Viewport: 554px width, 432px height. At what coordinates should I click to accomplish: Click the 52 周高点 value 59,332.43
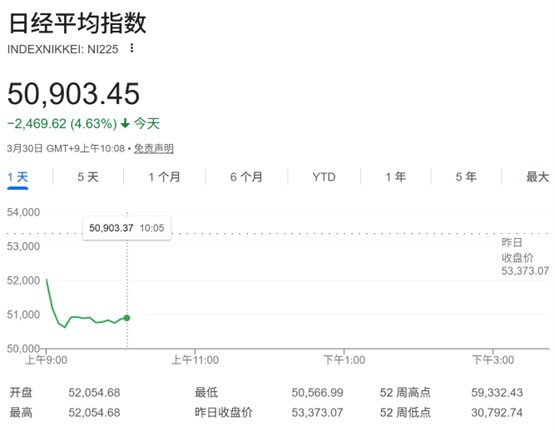coord(497,392)
